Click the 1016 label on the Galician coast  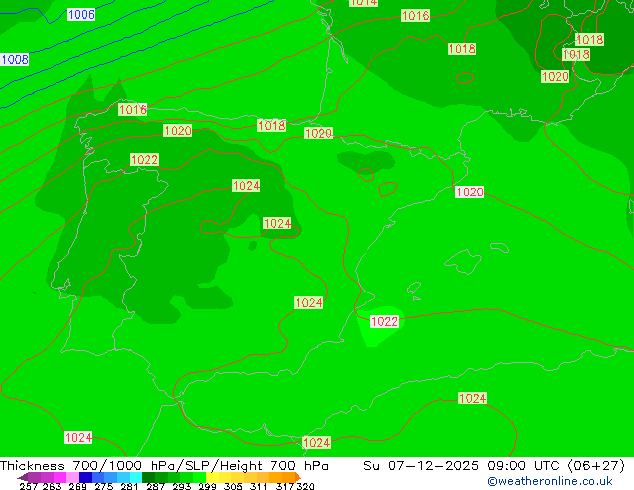coord(132,109)
